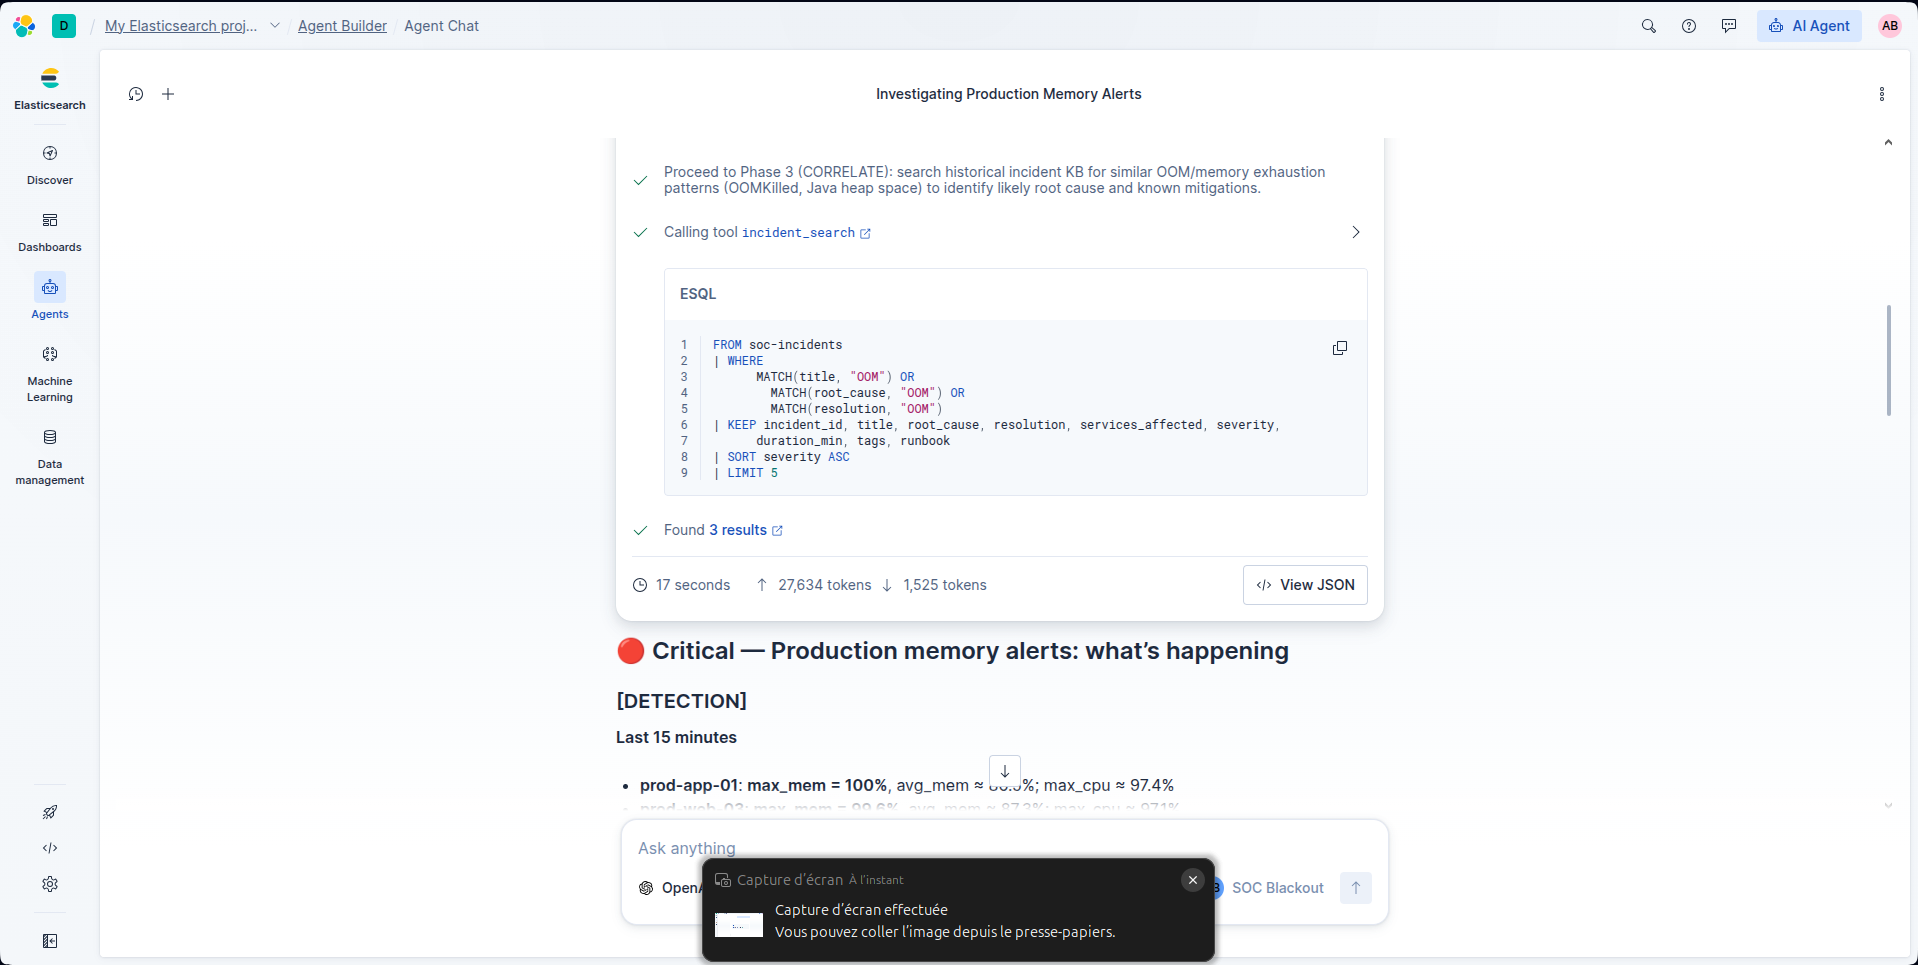Open the AI Agent button
Image resolution: width=1918 pixels, height=965 pixels.
[1809, 26]
